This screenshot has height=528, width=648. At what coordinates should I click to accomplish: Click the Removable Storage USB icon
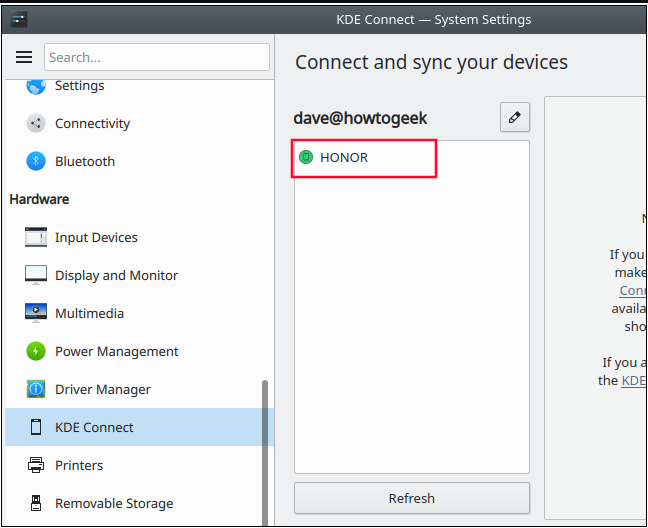36,503
